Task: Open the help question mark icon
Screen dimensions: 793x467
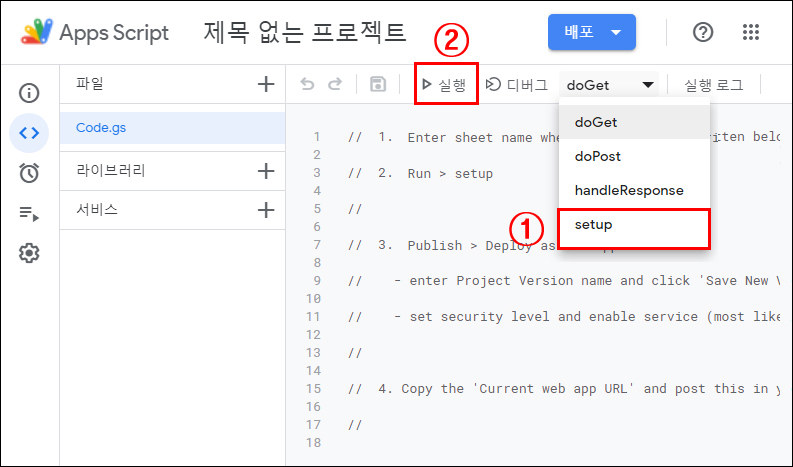Action: click(x=703, y=32)
